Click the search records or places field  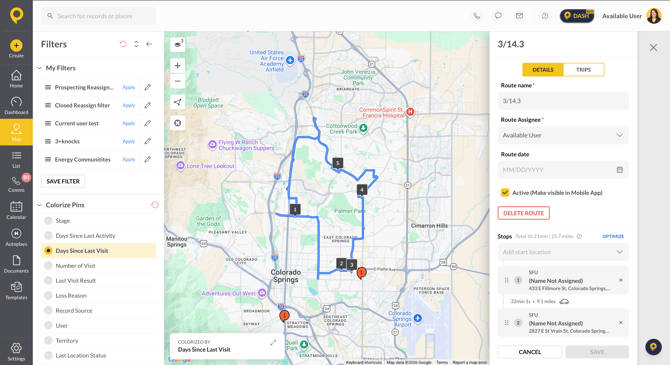pos(99,16)
